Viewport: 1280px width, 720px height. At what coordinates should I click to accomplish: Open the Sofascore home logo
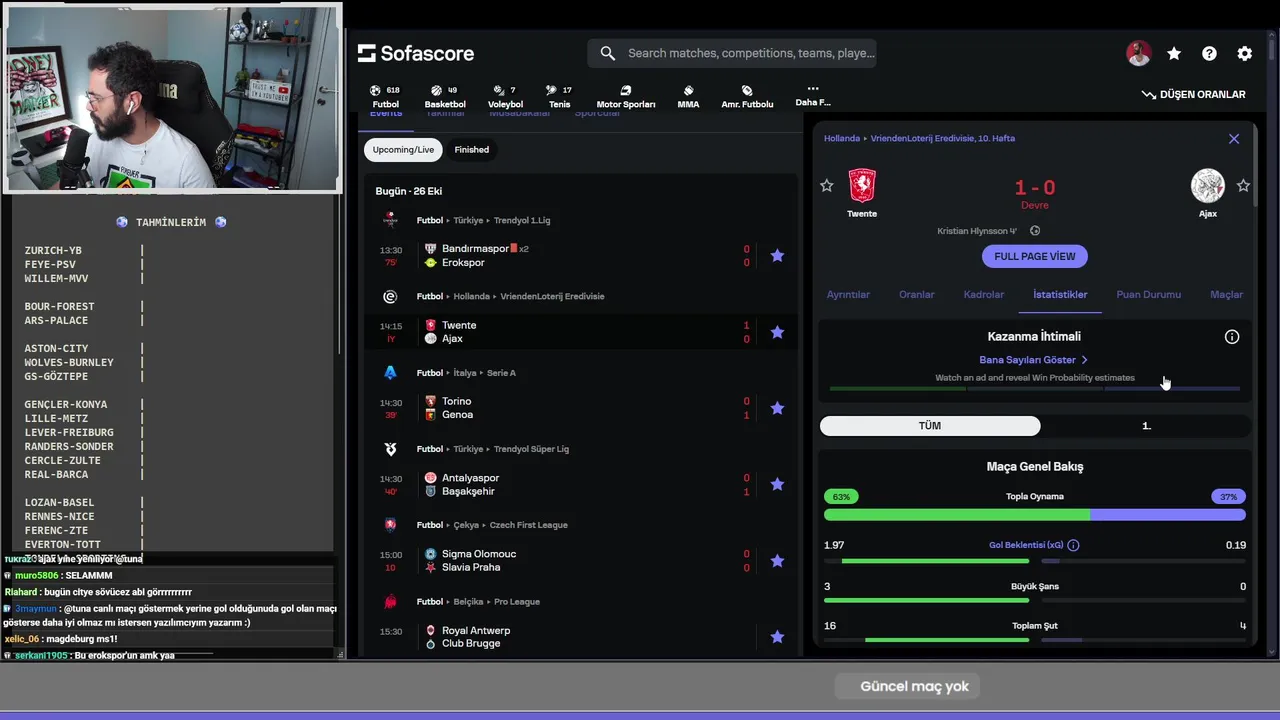coord(416,53)
